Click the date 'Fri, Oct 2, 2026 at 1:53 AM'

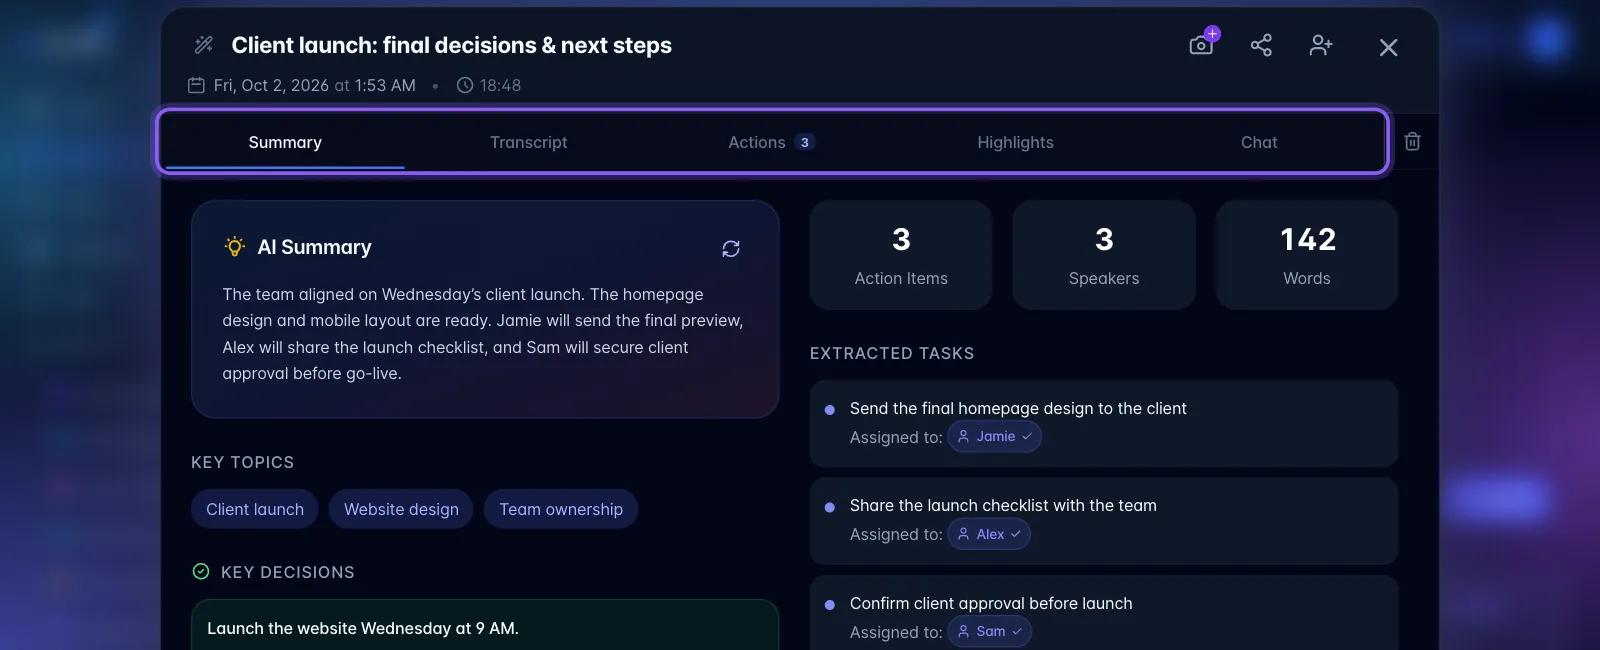(x=315, y=85)
